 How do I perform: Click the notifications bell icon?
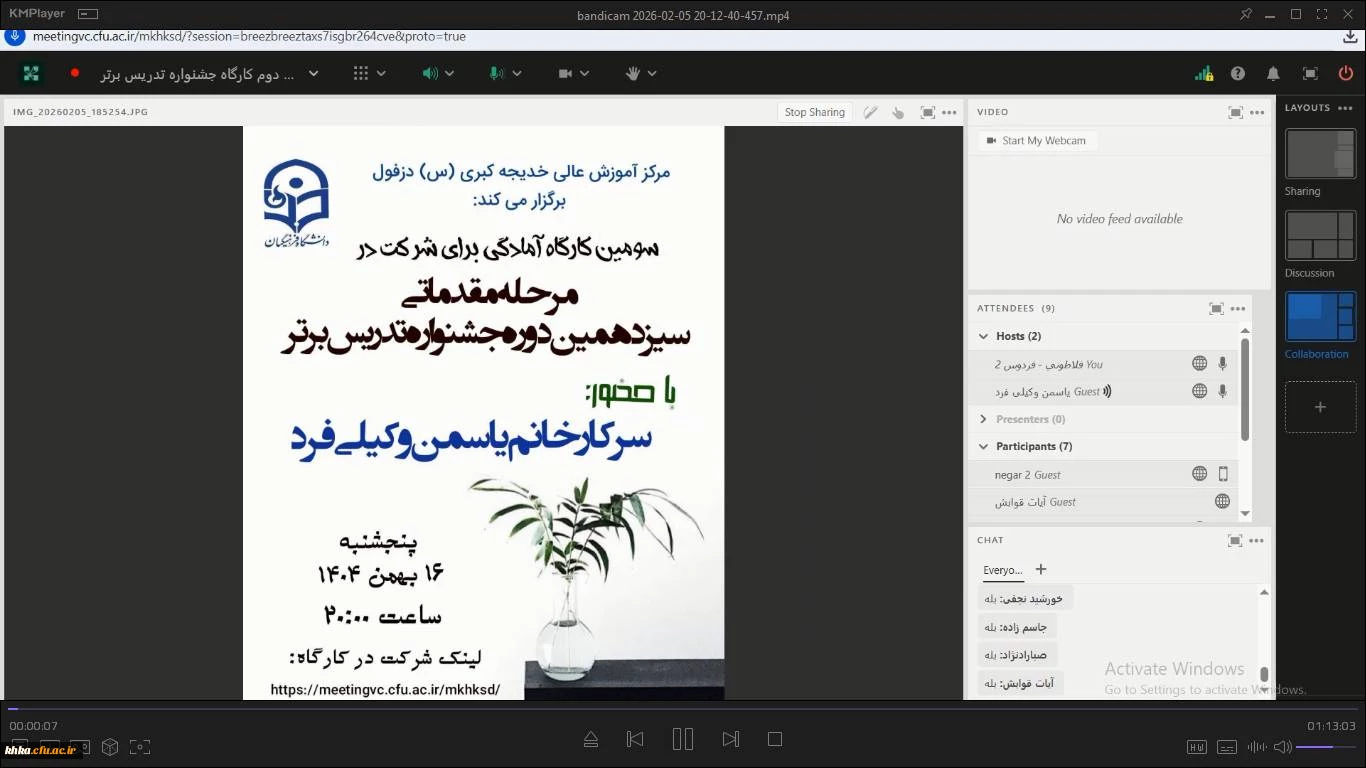coord(1273,74)
